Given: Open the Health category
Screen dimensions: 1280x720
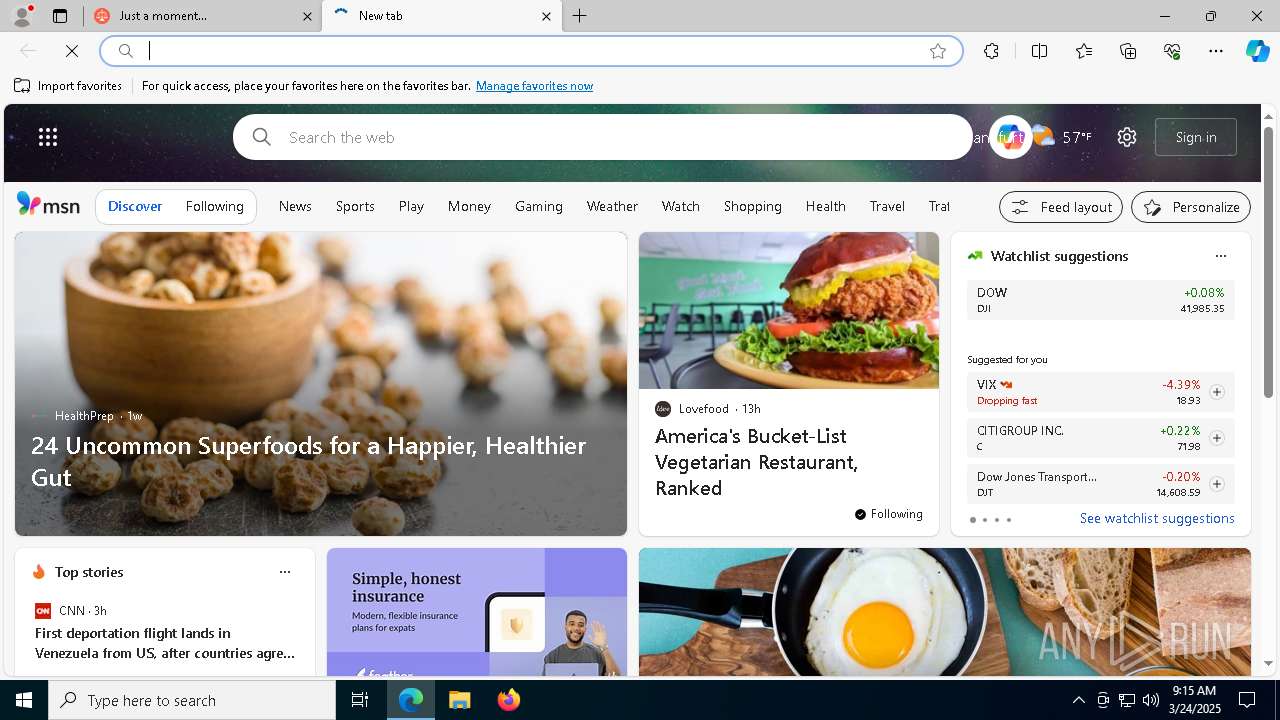Looking at the screenshot, I should (x=826, y=206).
